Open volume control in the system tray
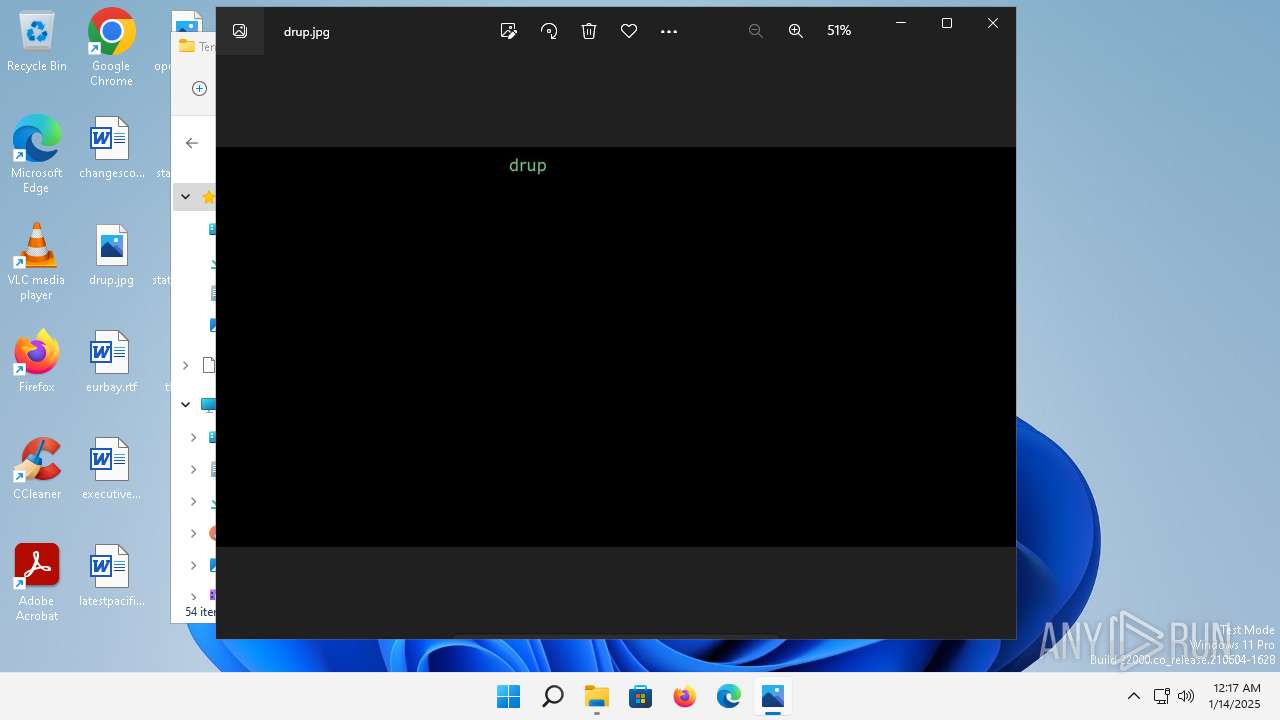Viewport: 1280px width, 720px height. [1186, 696]
